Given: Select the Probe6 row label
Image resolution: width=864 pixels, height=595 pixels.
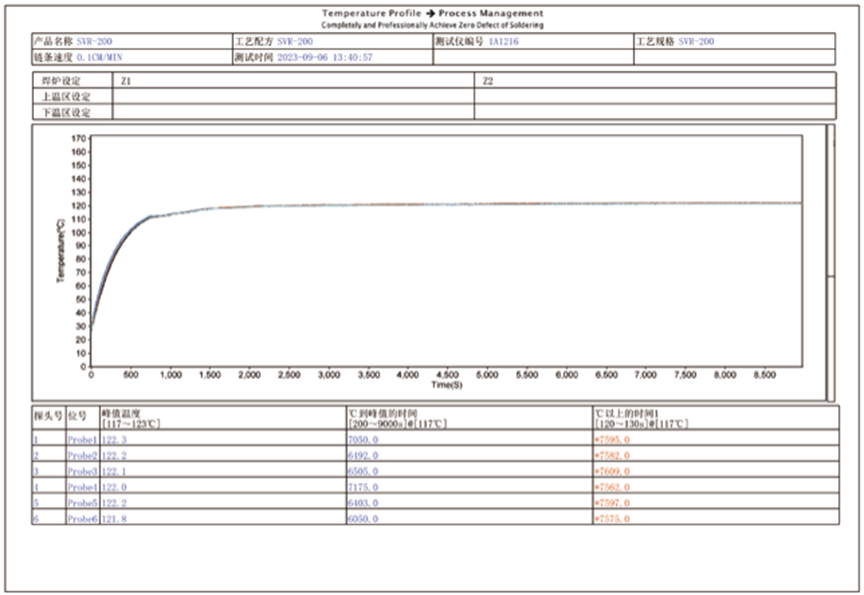Looking at the screenshot, I should tap(82, 519).
